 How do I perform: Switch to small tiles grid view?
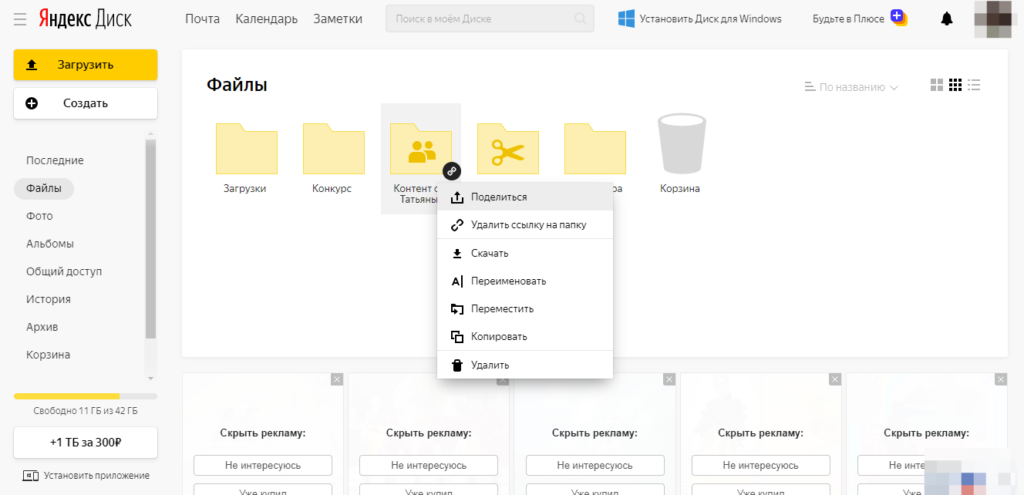click(x=955, y=86)
